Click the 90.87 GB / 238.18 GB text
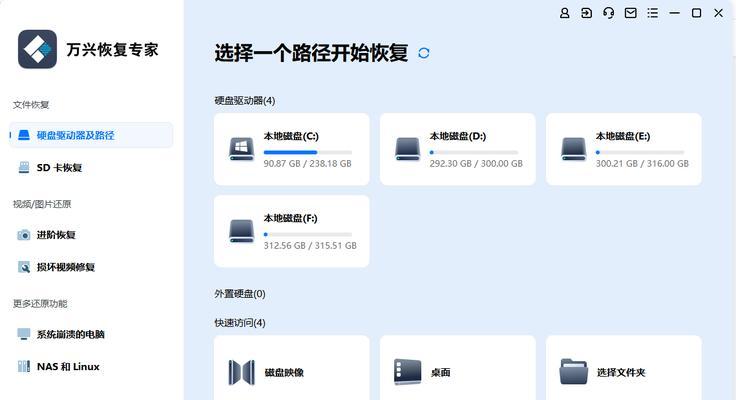 307,163
